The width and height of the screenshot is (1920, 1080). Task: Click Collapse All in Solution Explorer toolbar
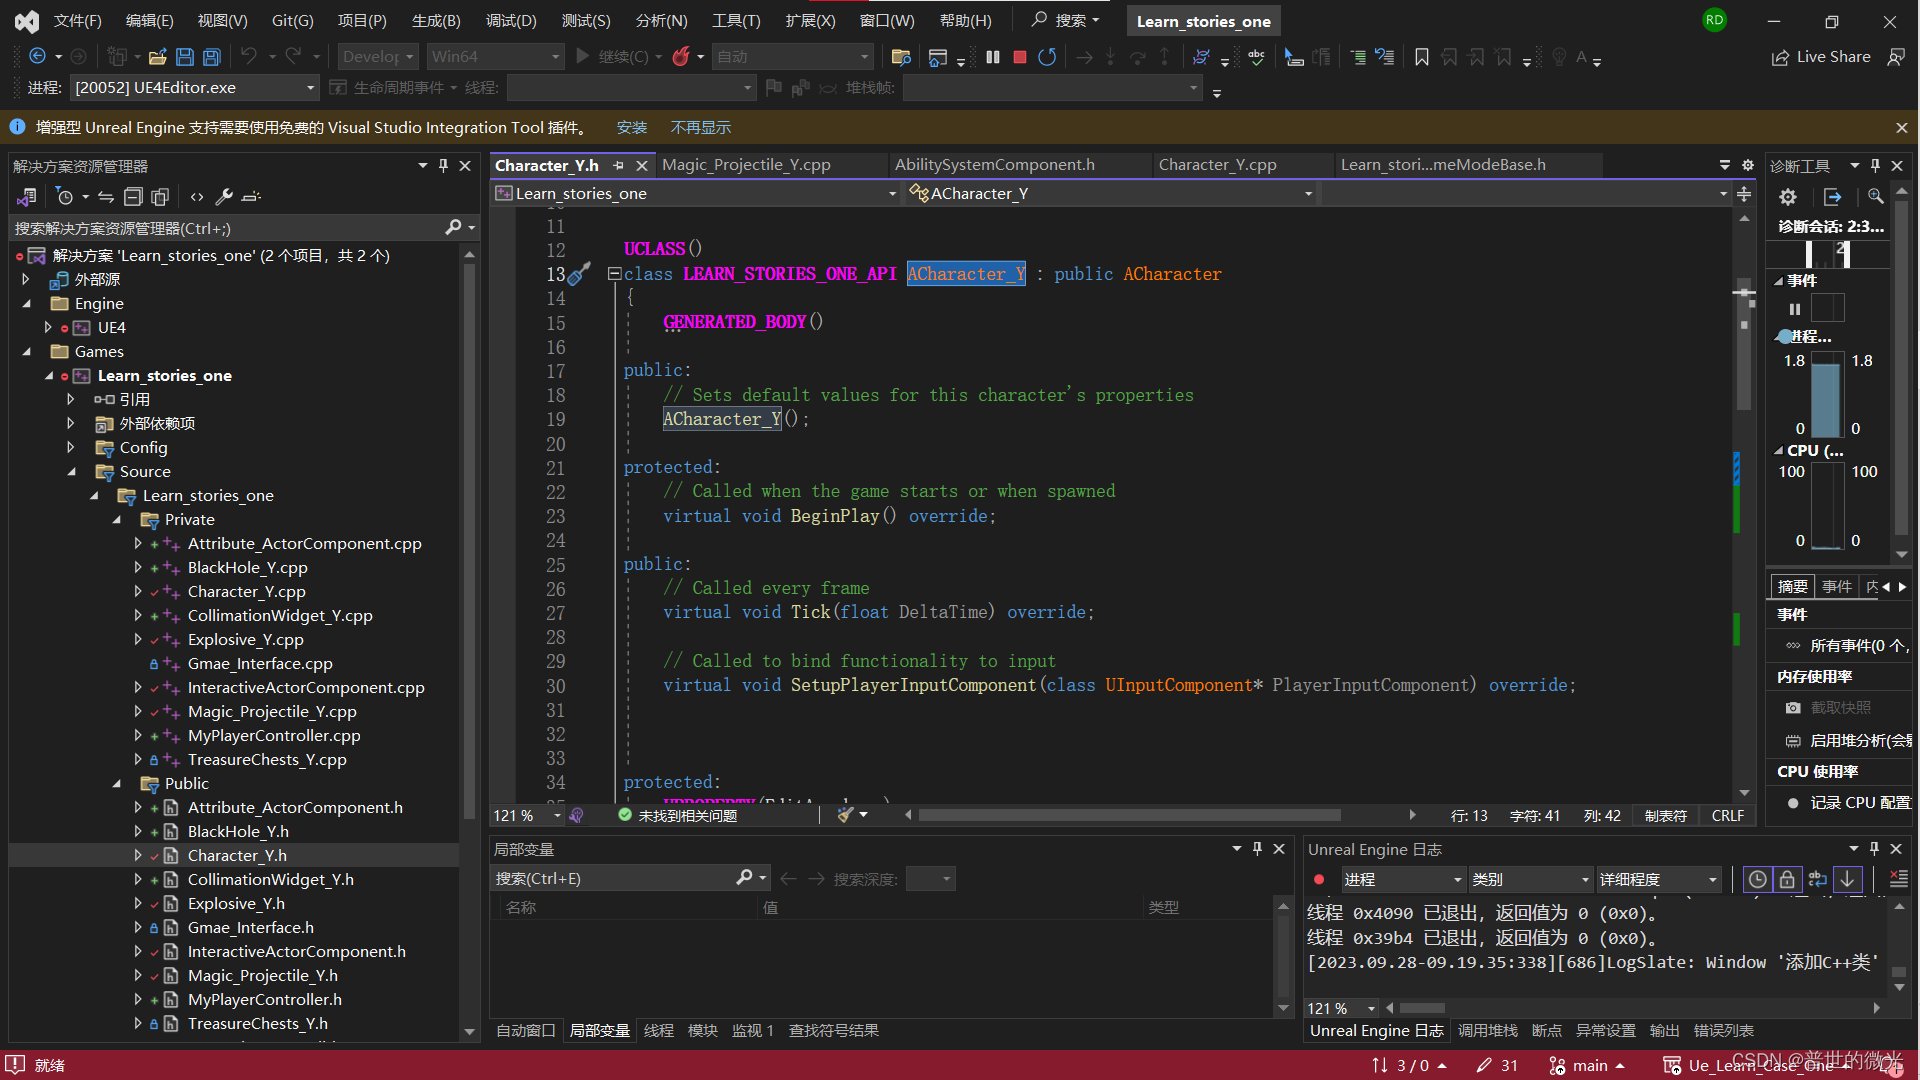click(x=133, y=197)
